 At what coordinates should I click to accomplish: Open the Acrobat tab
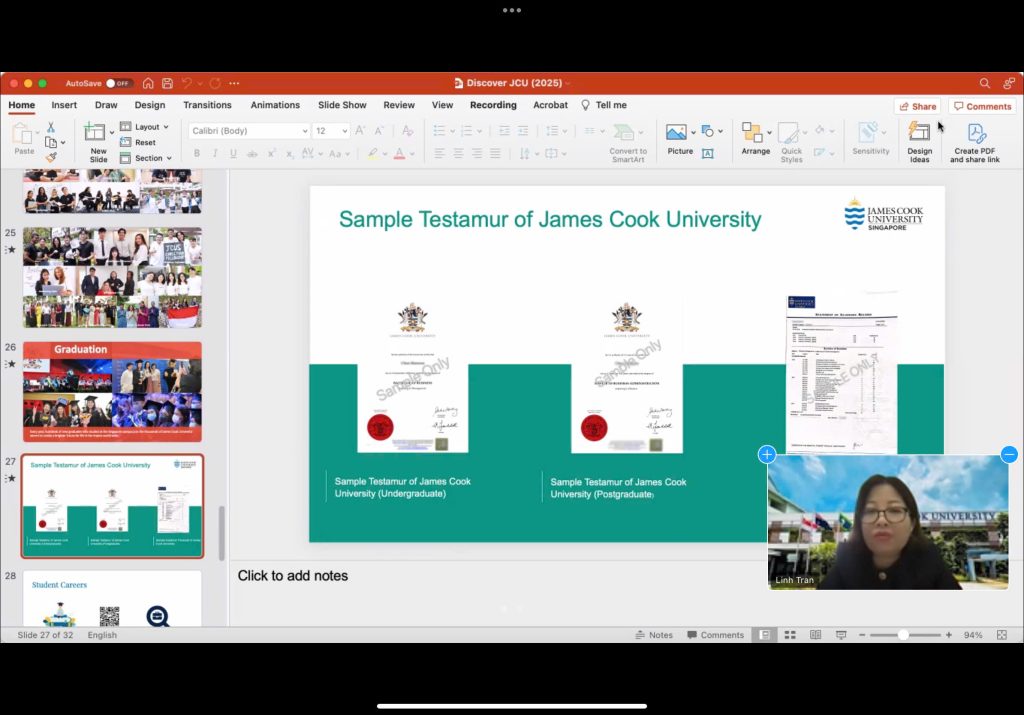[551, 105]
